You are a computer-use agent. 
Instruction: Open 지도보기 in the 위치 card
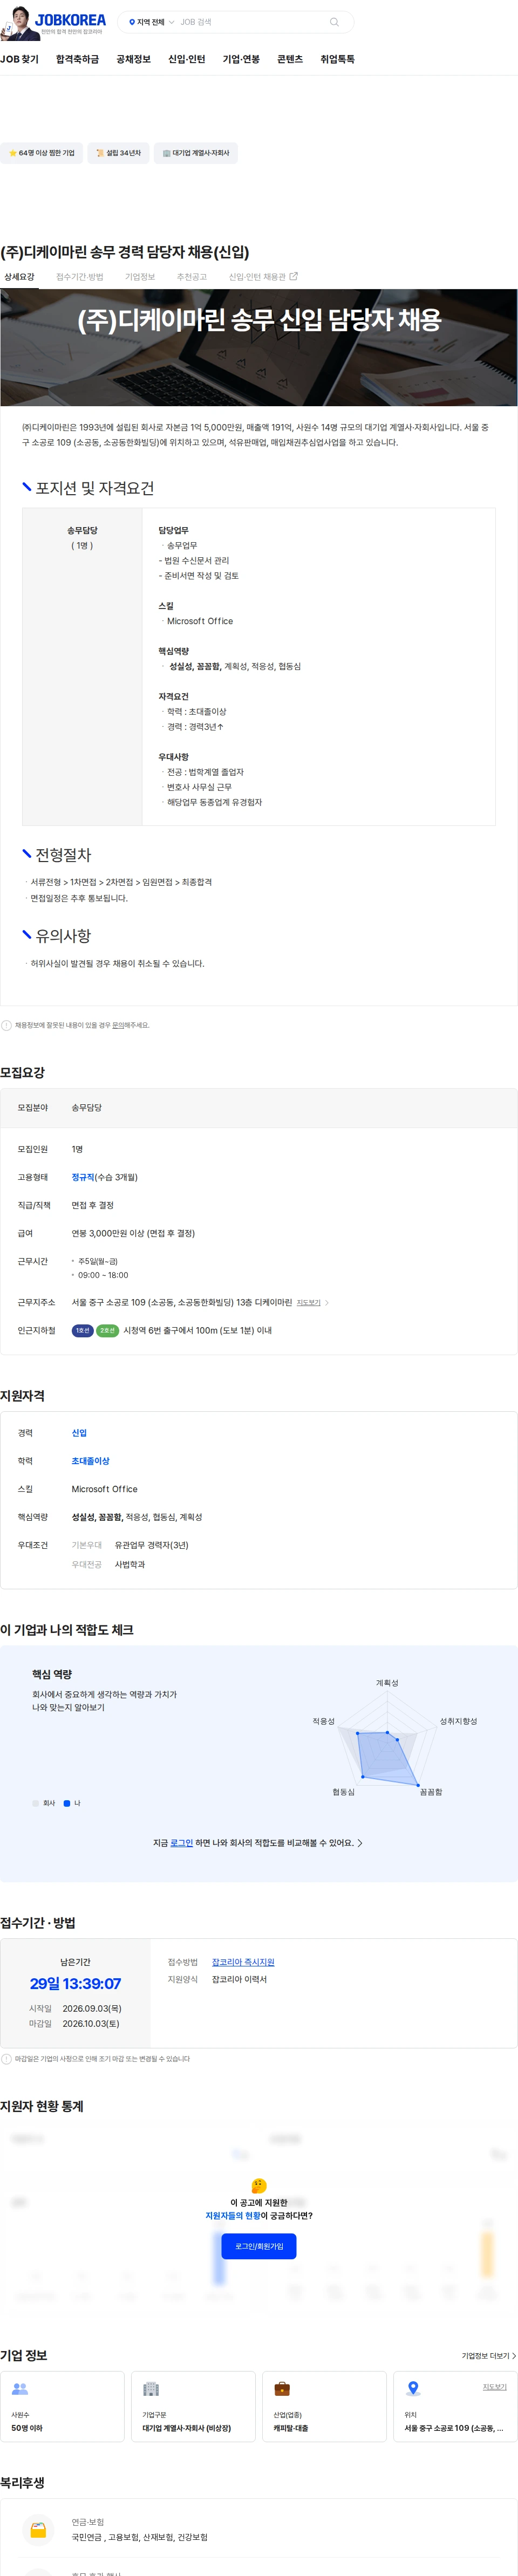(494, 2387)
